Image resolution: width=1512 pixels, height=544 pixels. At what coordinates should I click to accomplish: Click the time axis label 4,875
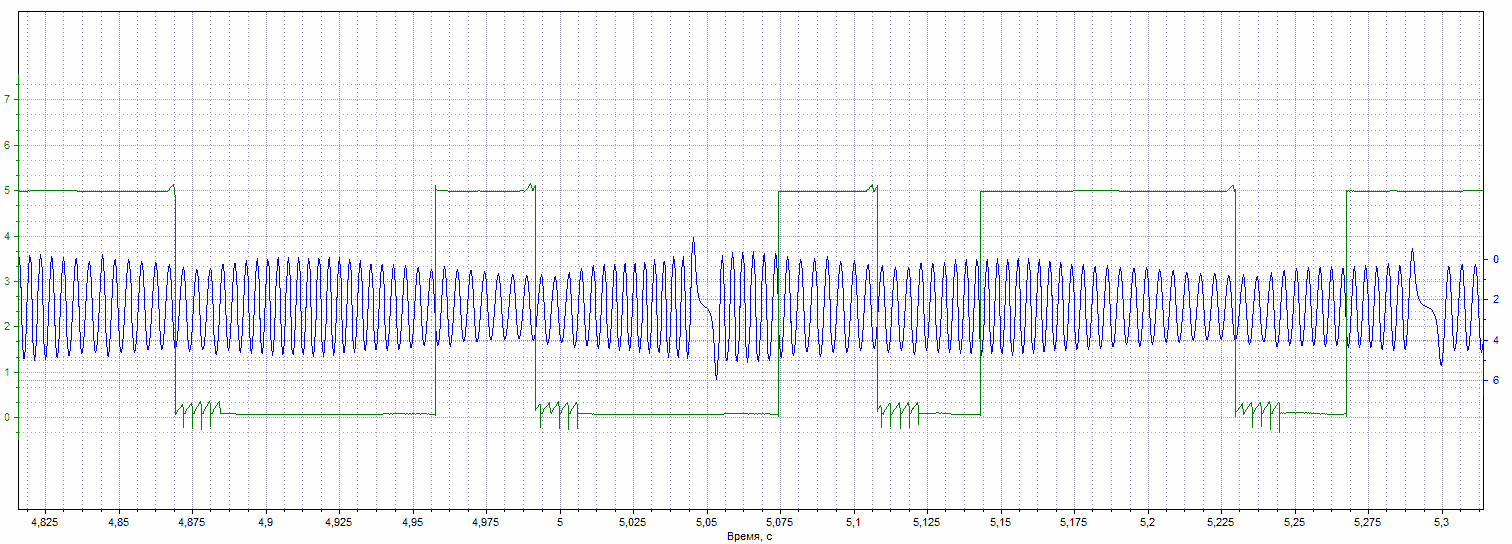[x=191, y=522]
